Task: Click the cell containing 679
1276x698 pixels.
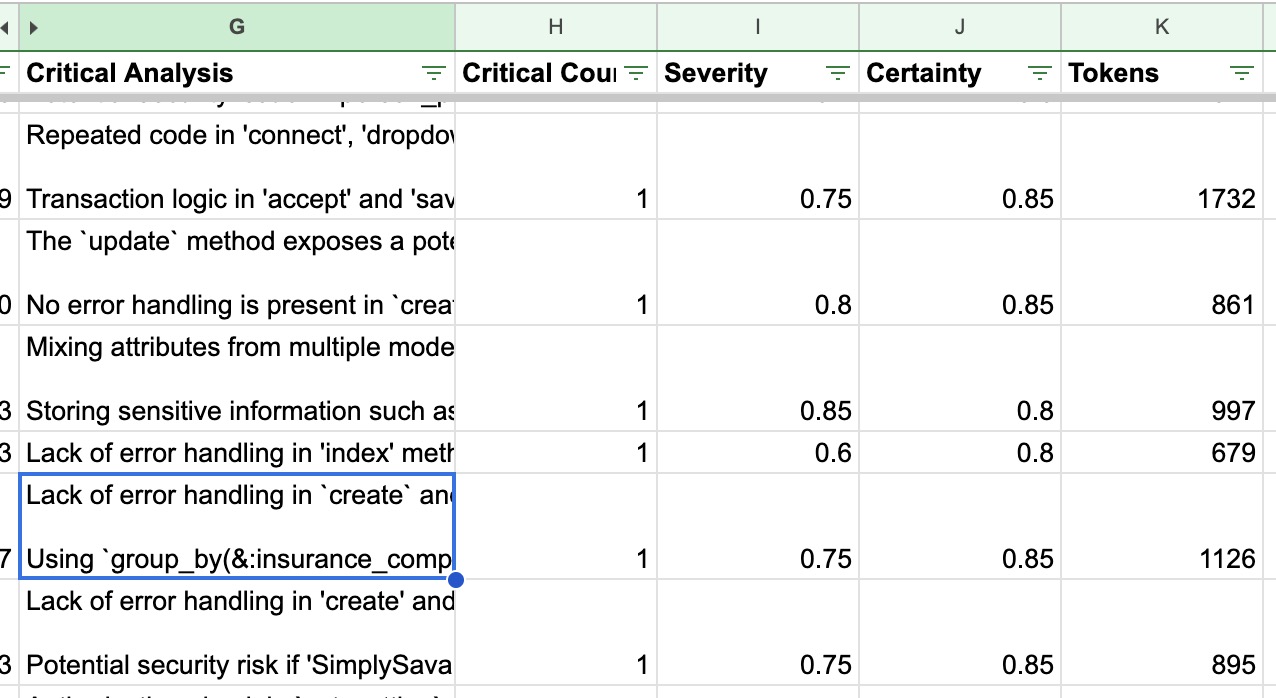Action: click(1161, 452)
